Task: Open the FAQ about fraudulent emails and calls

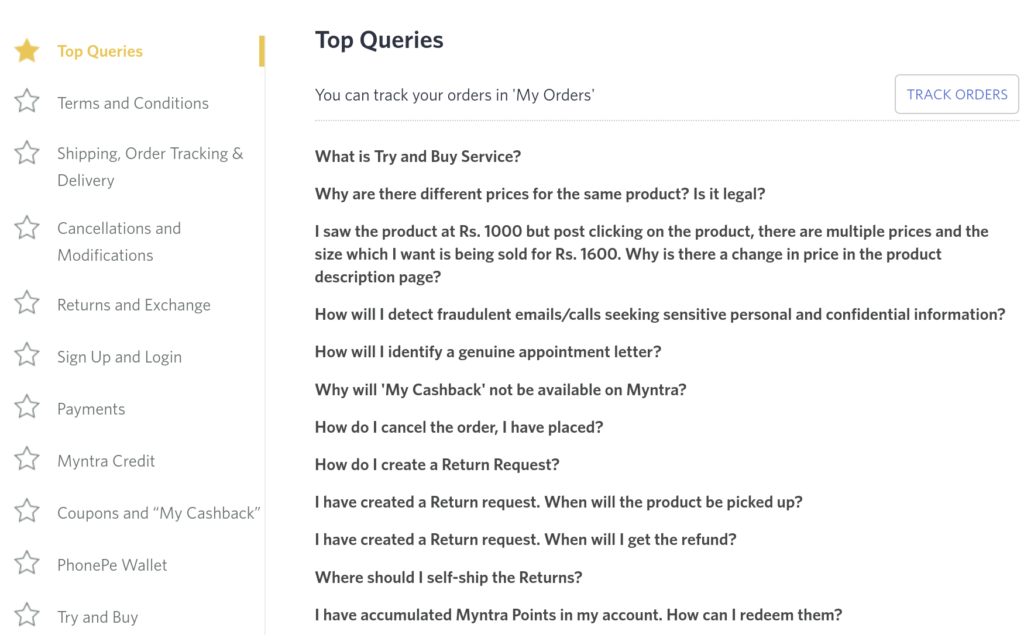Action: coord(660,313)
